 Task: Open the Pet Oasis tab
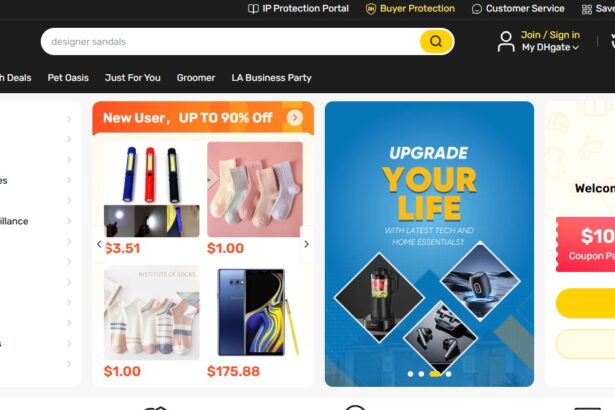tap(68, 78)
